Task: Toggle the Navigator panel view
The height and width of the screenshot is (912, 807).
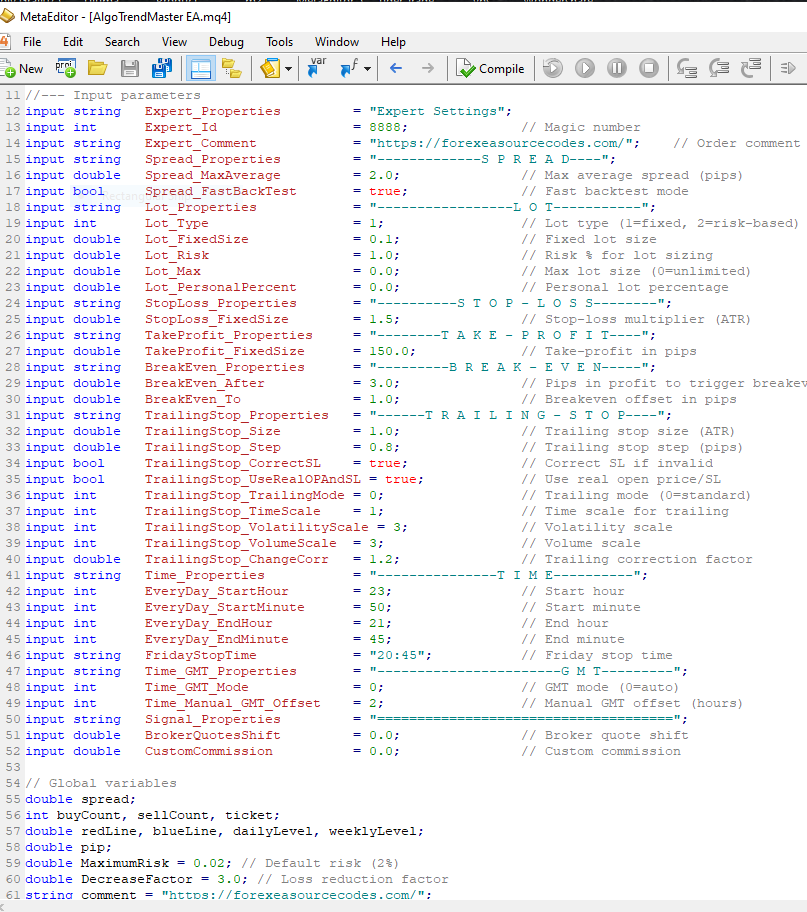Action: pyautogui.click(x=200, y=69)
